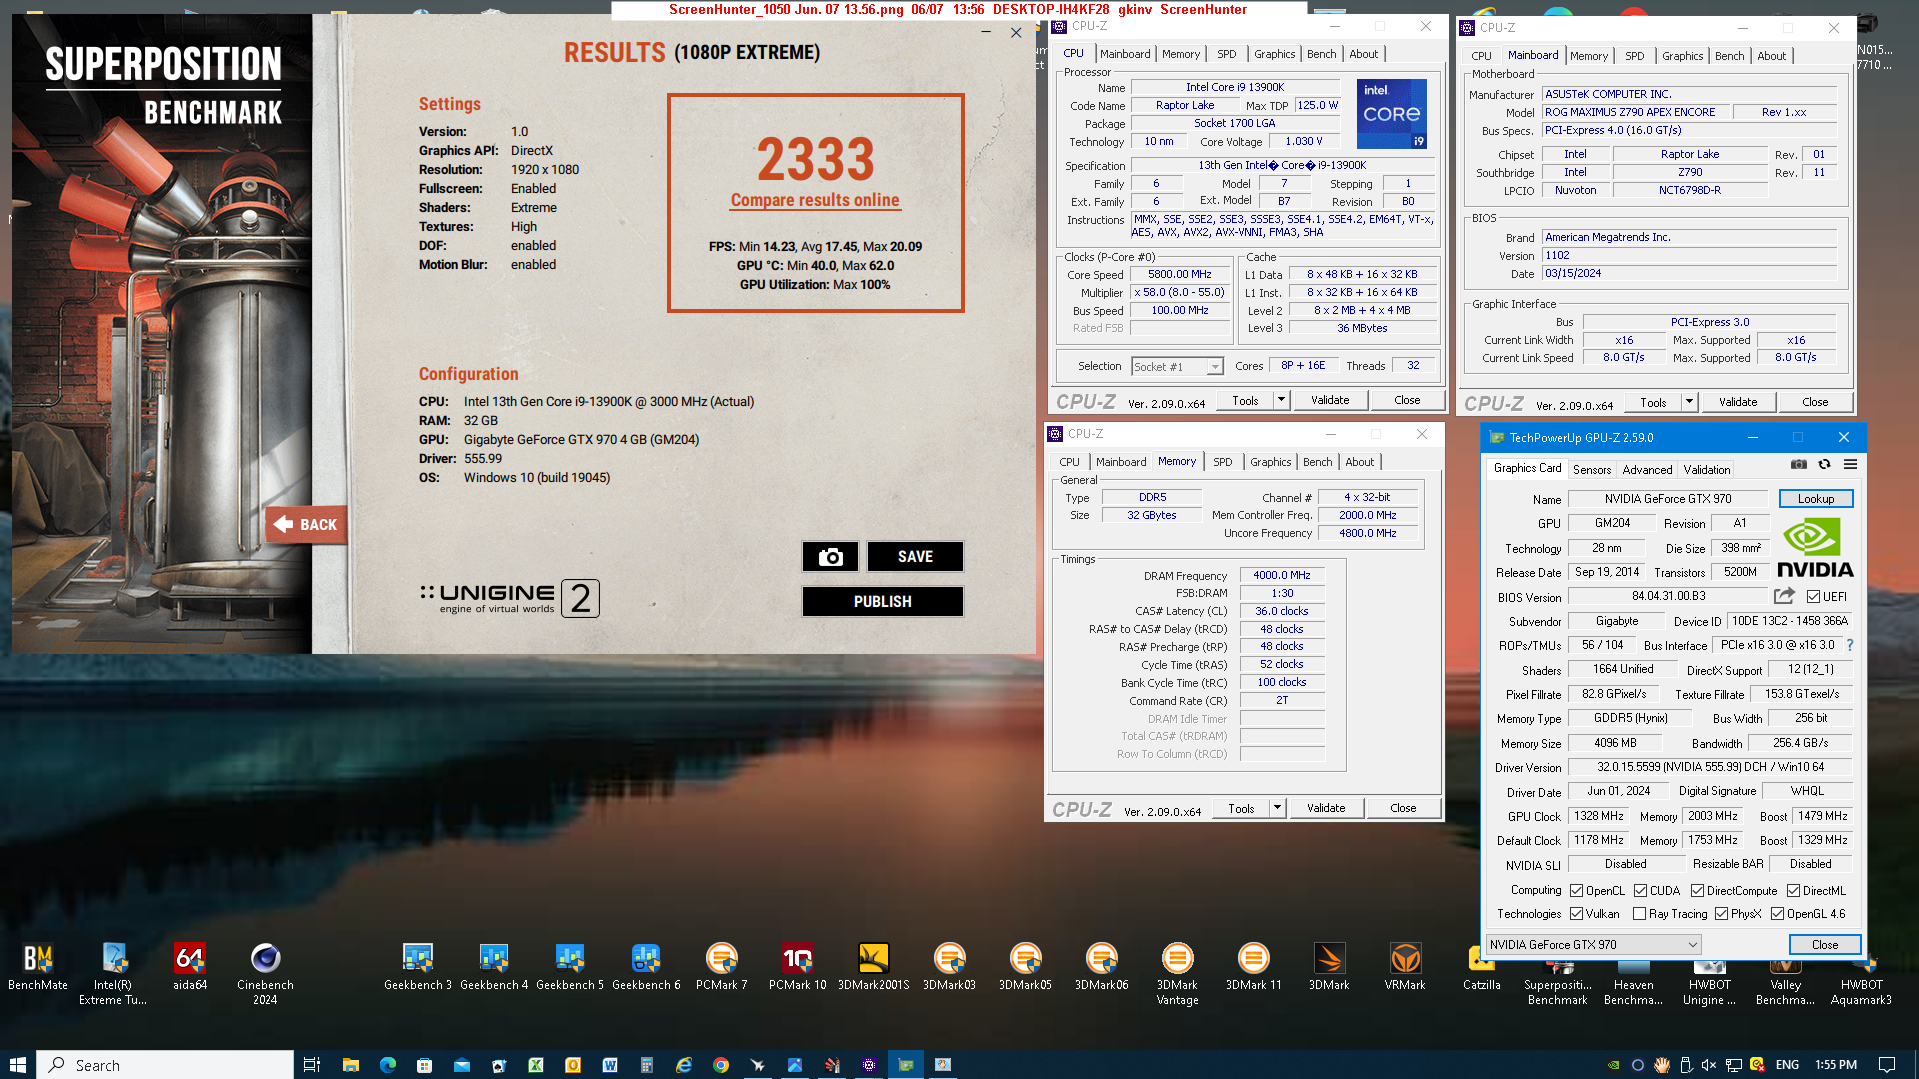The height and width of the screenshot is (1079, 1919).
Task: Click the 1:55 PM taskbar clock
Action: pos(1835,1065)
